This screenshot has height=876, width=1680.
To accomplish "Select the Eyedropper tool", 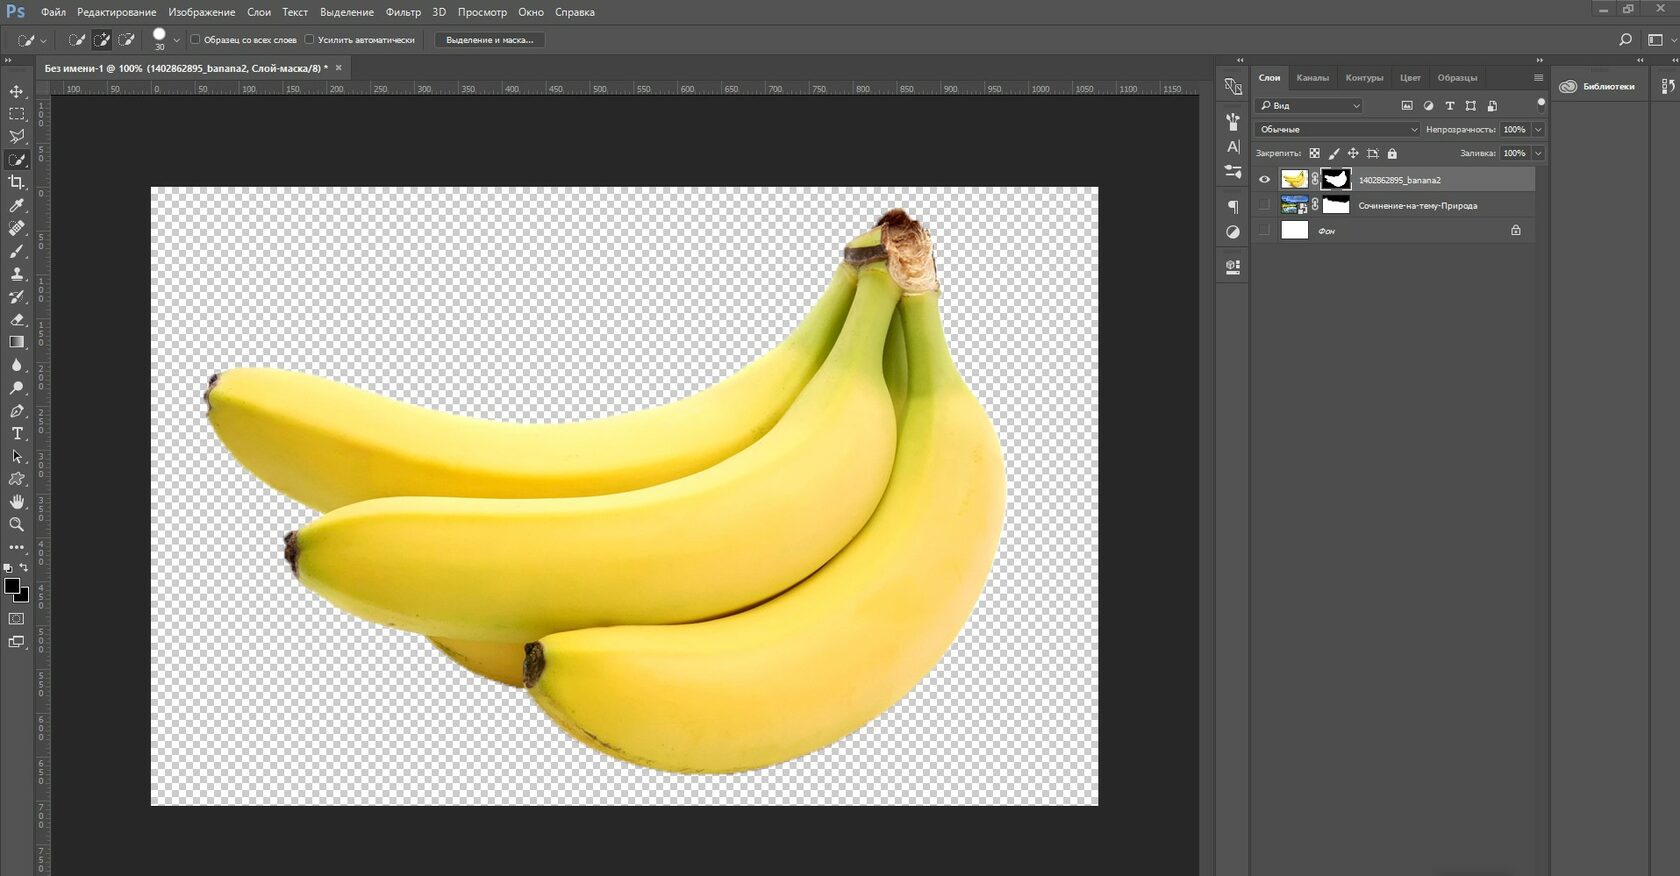I will click(x=17, y=205).
